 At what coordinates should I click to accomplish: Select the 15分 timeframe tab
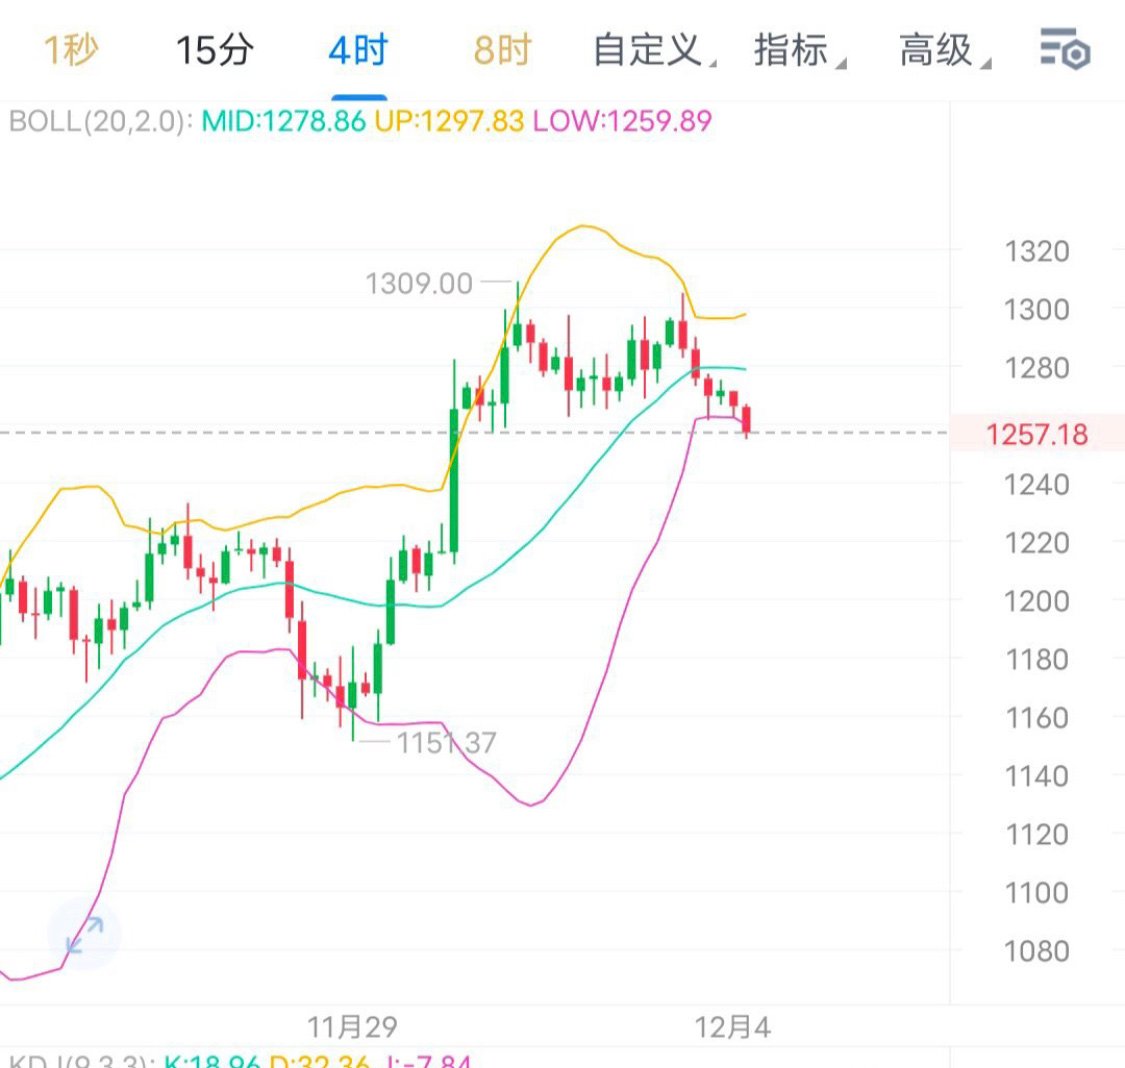(x=214, y=49)
